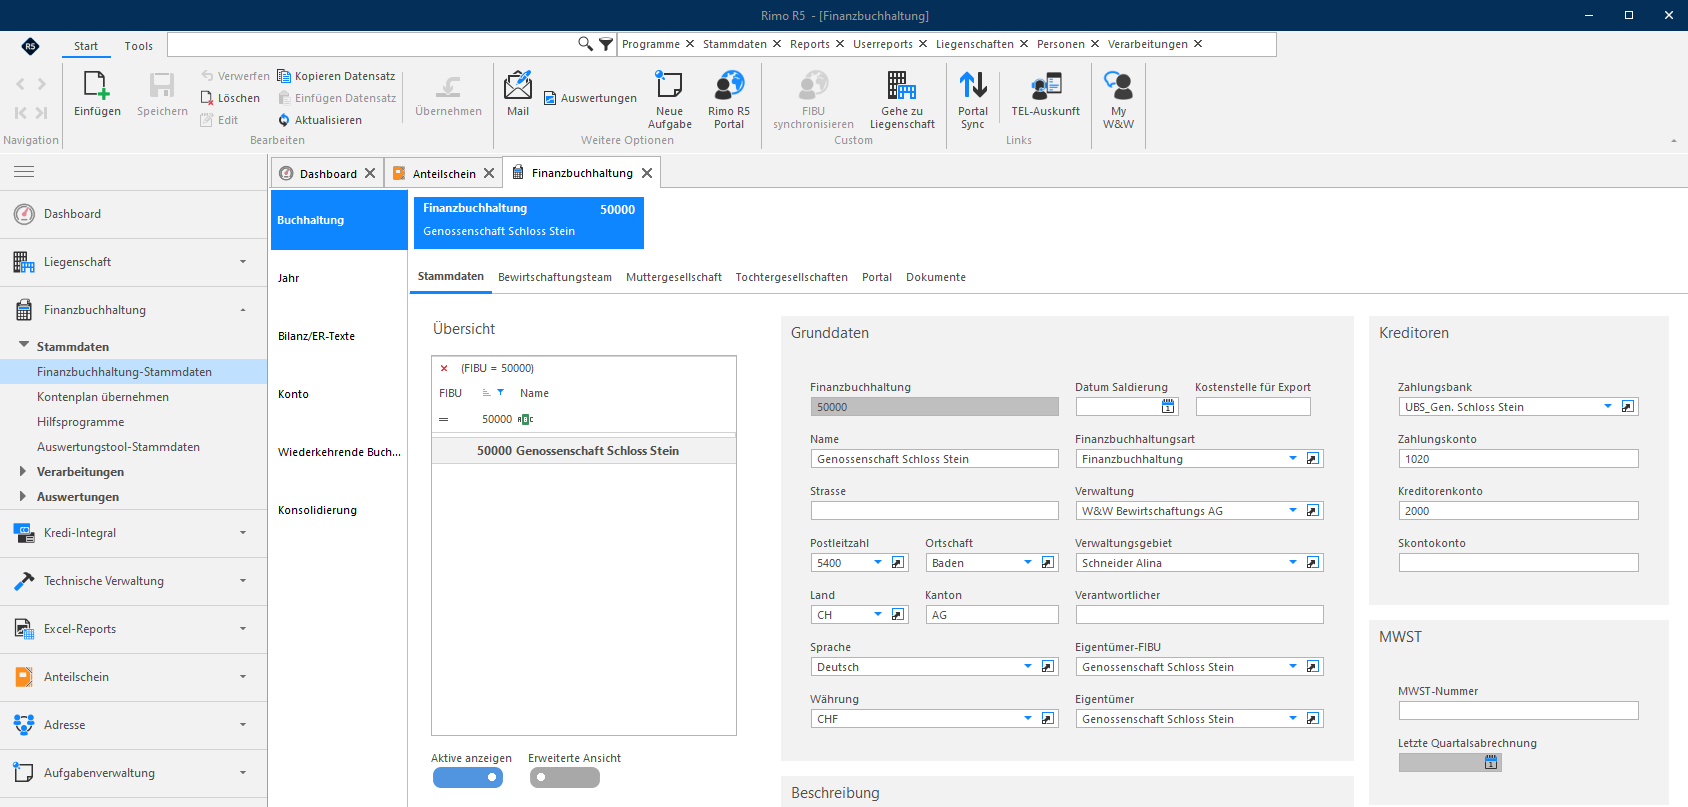Toggle the hamburger sidebar menu
The width and height of the screenshot is (1688, 807).
(24, 172)
